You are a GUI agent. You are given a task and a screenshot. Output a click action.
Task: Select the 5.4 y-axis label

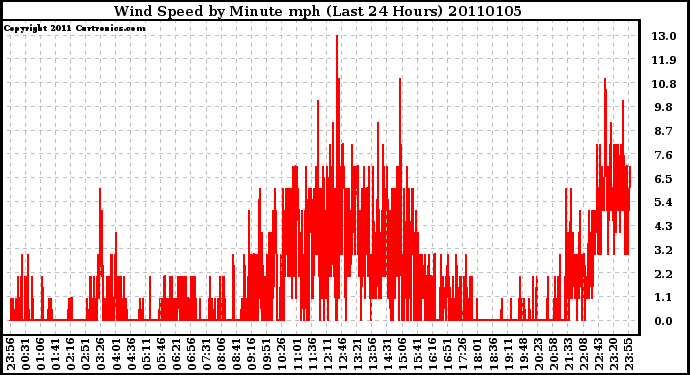(x=664, y=202)
